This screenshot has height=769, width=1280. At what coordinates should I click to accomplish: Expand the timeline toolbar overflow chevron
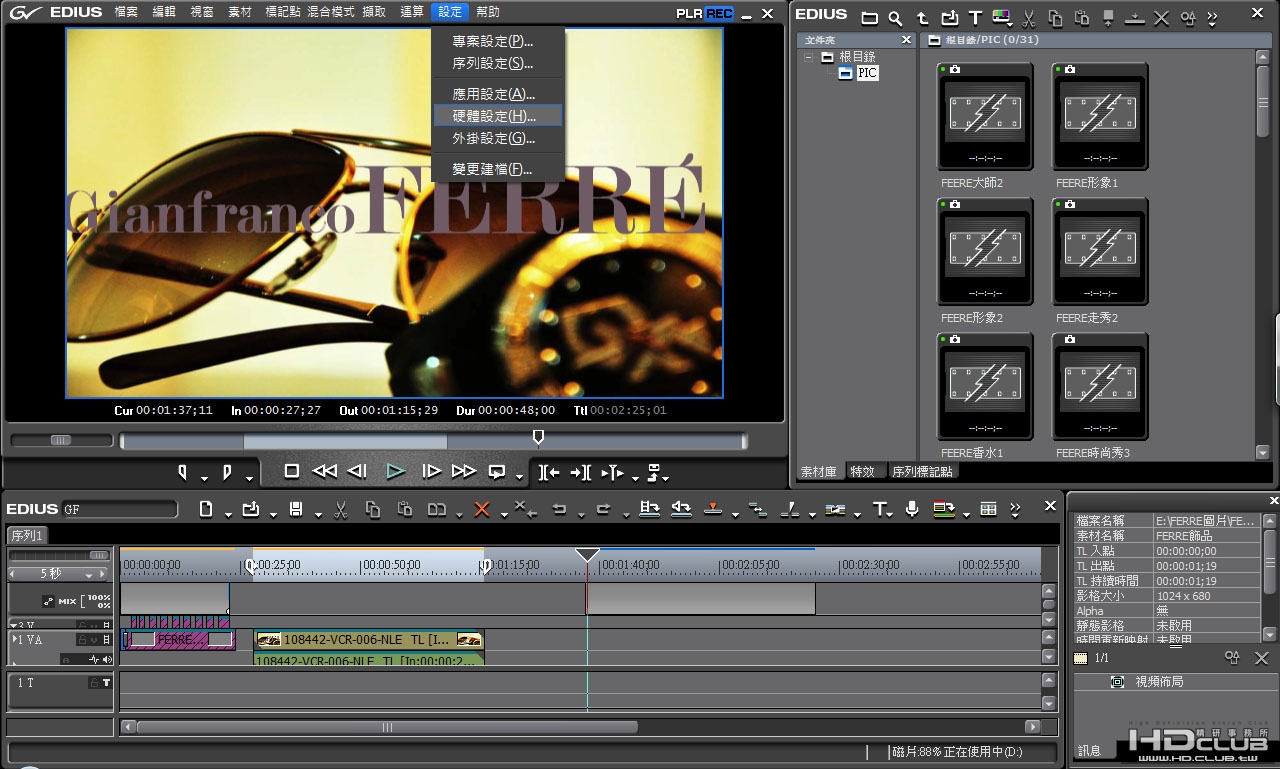(1017, 509)
